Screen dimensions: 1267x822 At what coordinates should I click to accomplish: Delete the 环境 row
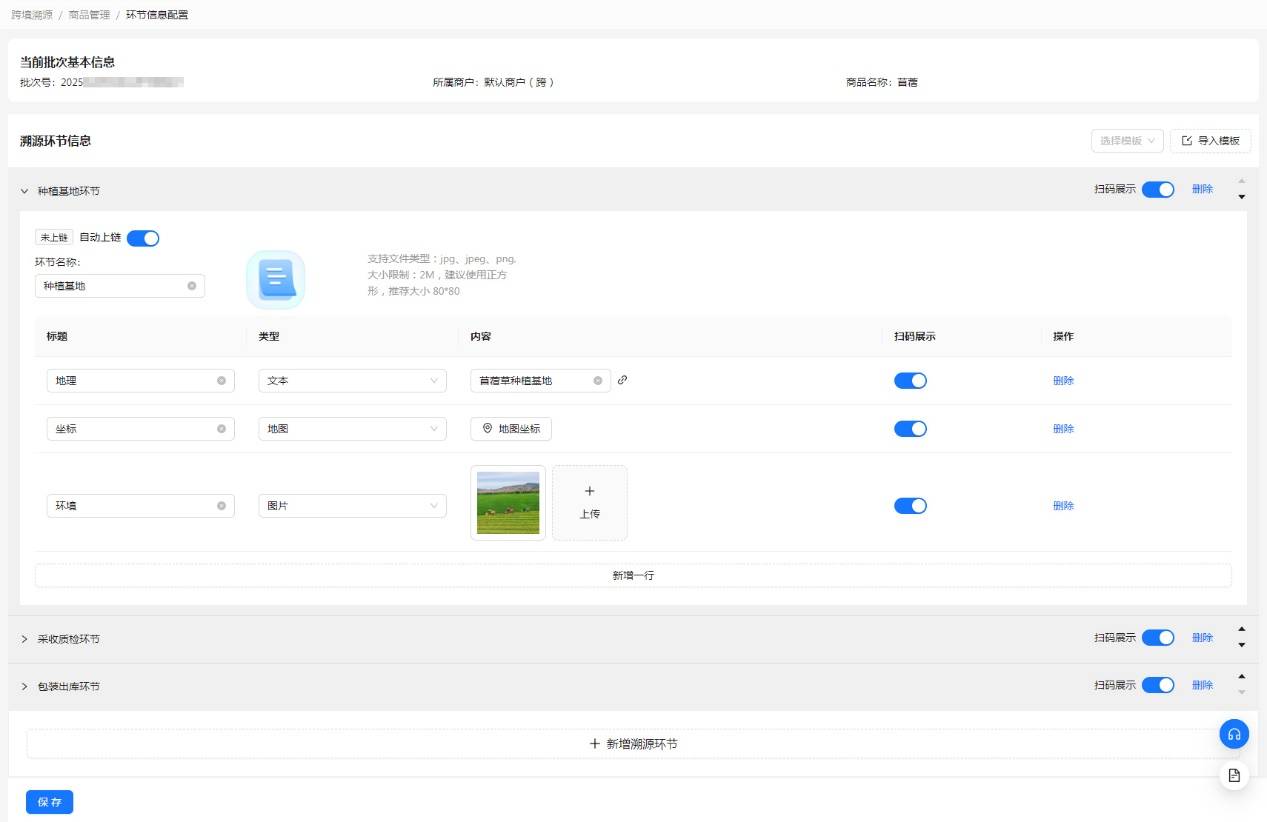[1063, 506]
